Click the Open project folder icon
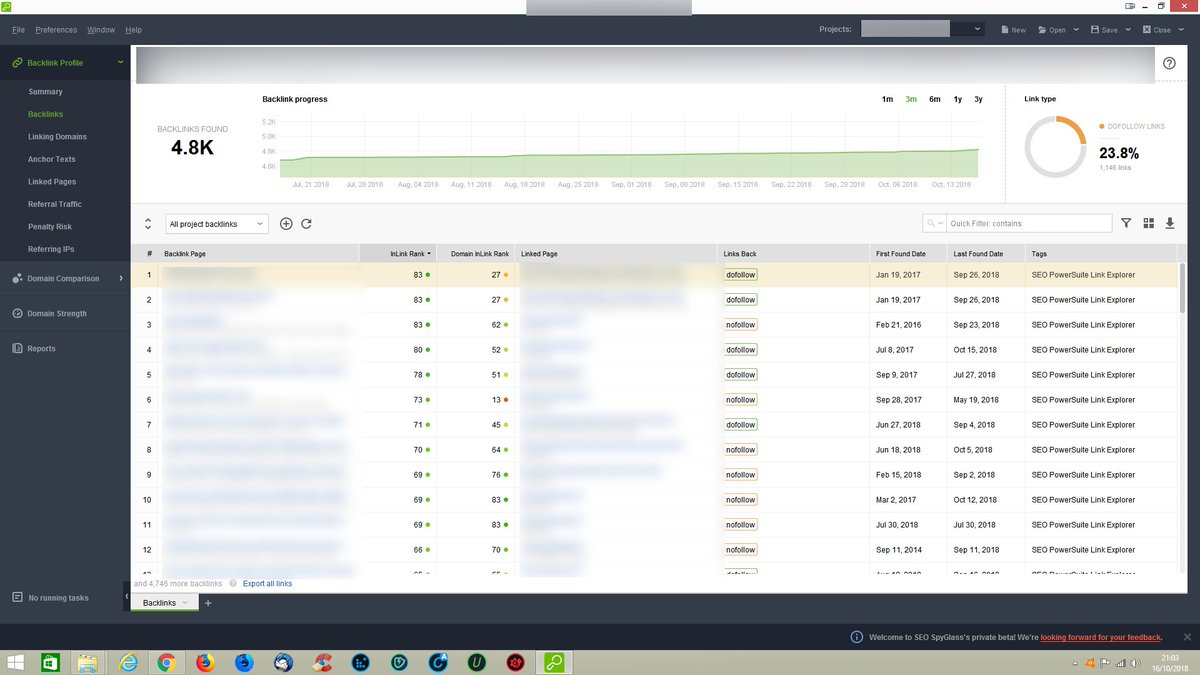The image size is (1200, 675). click(1043, 30)
